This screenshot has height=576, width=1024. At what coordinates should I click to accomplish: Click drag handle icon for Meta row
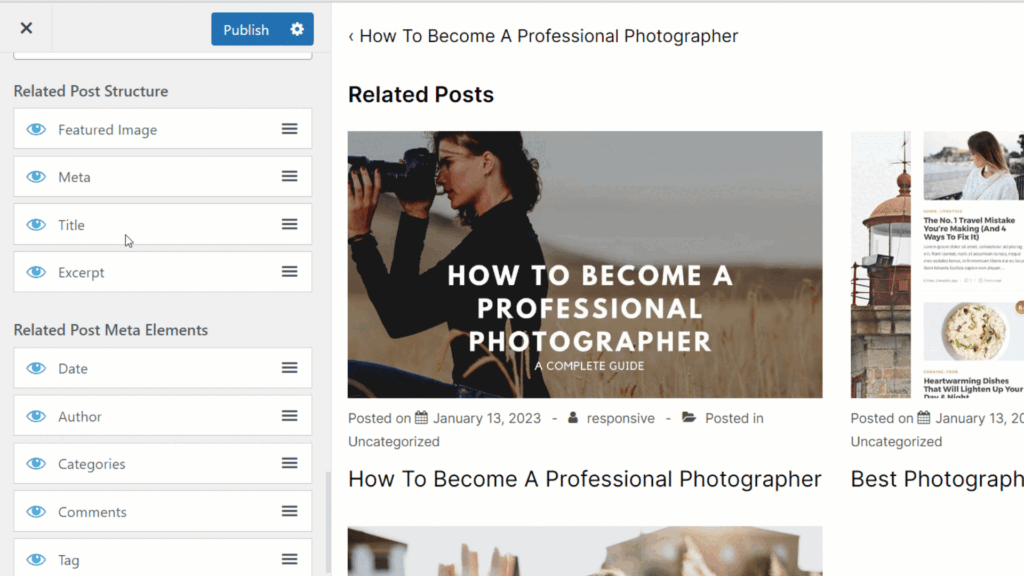[x=289, y=176]
